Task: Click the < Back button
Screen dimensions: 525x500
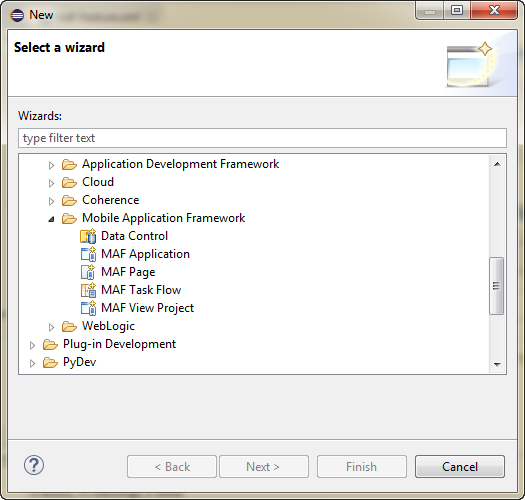Action: point(172,466)
